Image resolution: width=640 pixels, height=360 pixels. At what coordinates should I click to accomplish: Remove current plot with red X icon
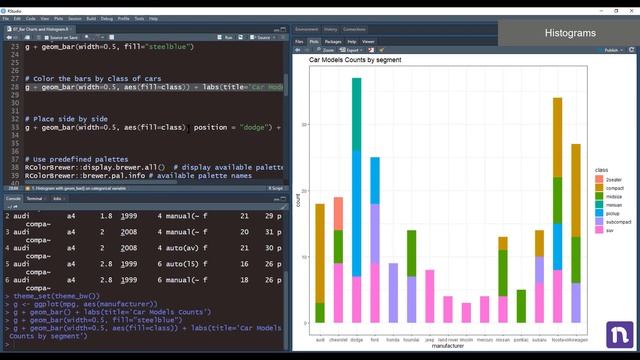point(371,50)
